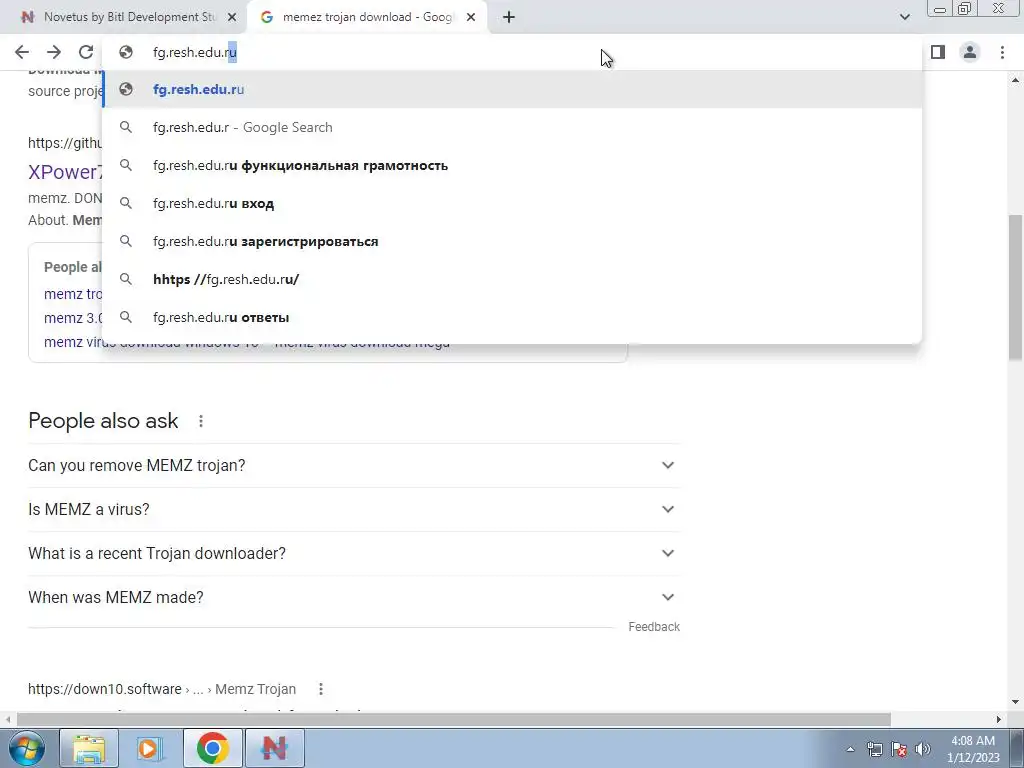The width and height of the screenshot is (1024, 768).
Task: Expand the 'When was MEMZ made?' question
Action: coord(353,597)
